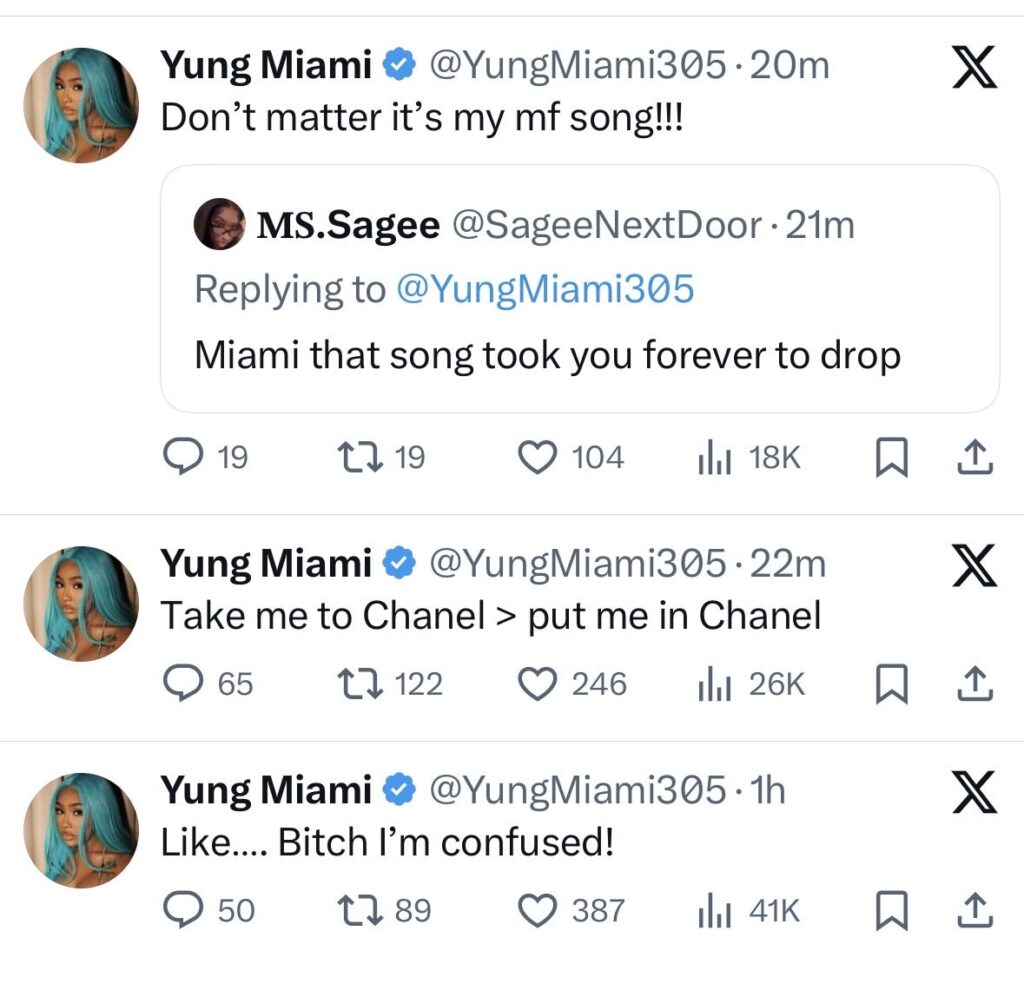The image size is (1024, 984).
Task: Like the "Don't matter it's my mf song" tweet
Action: pos(538,458)
